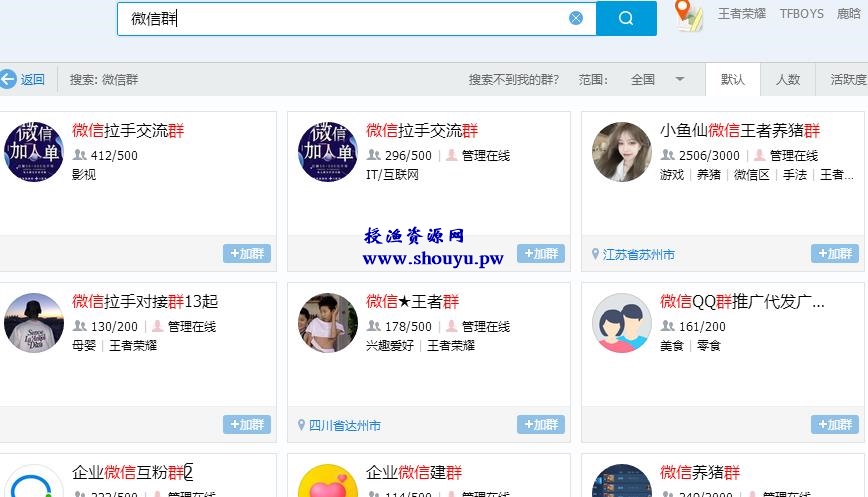Click the 零食 tag
Screen dimensions: 868x497
point(709,345)
